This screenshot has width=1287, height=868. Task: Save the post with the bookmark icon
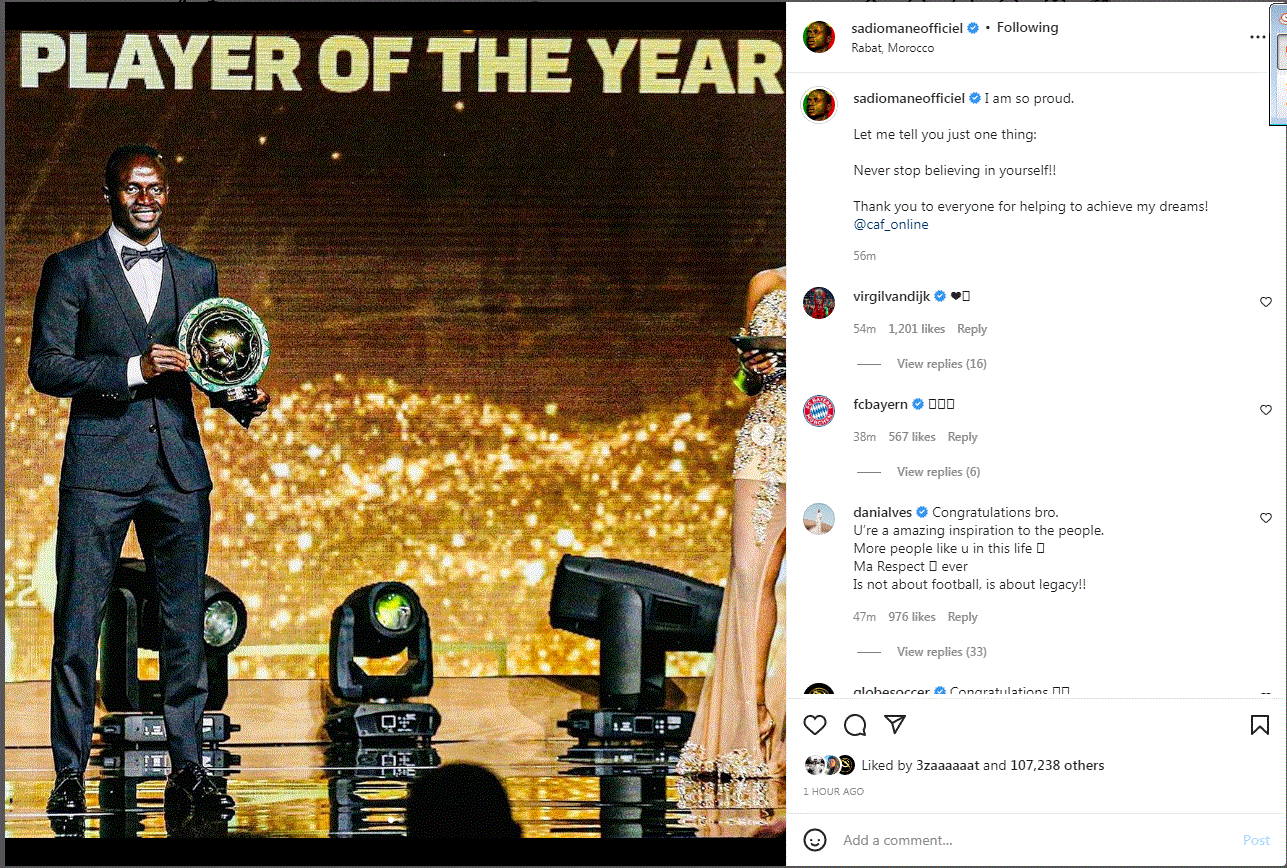pos(1260,725)
